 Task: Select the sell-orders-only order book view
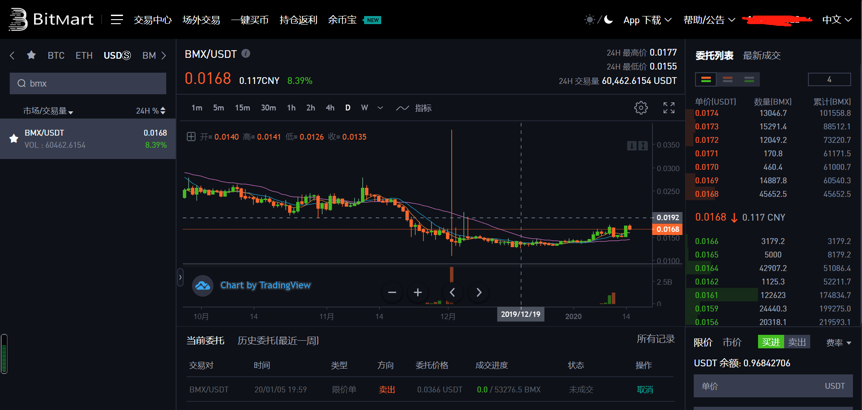tap(727, 79)
